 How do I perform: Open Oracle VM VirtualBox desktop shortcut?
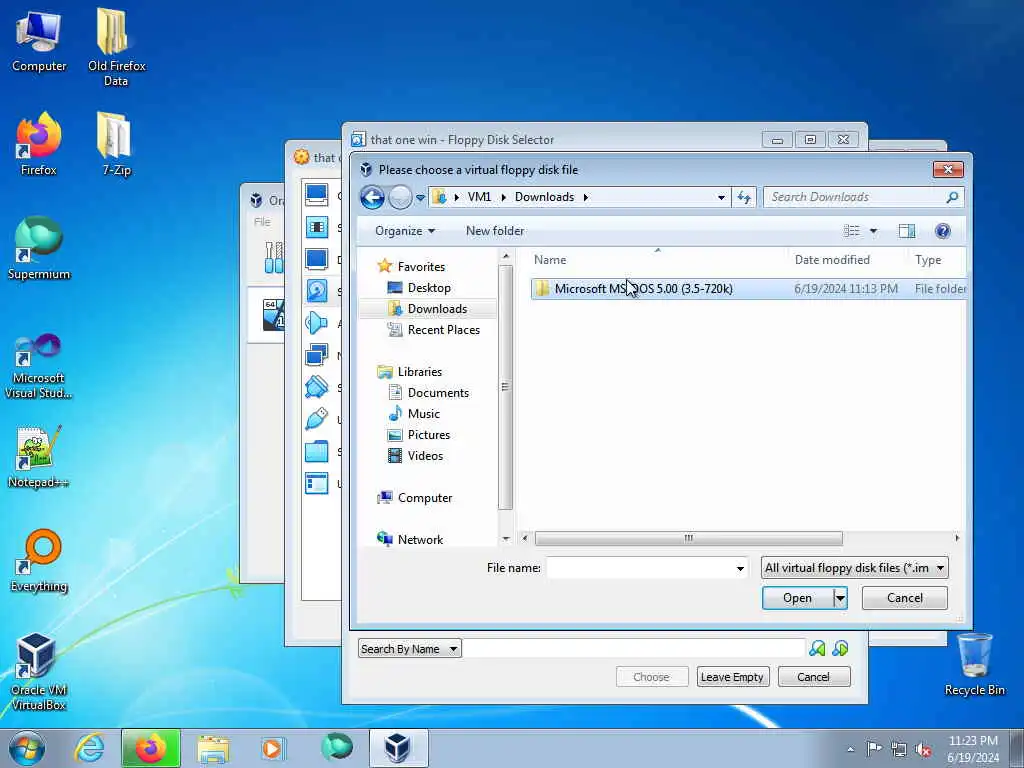click(x=39, y=671)
